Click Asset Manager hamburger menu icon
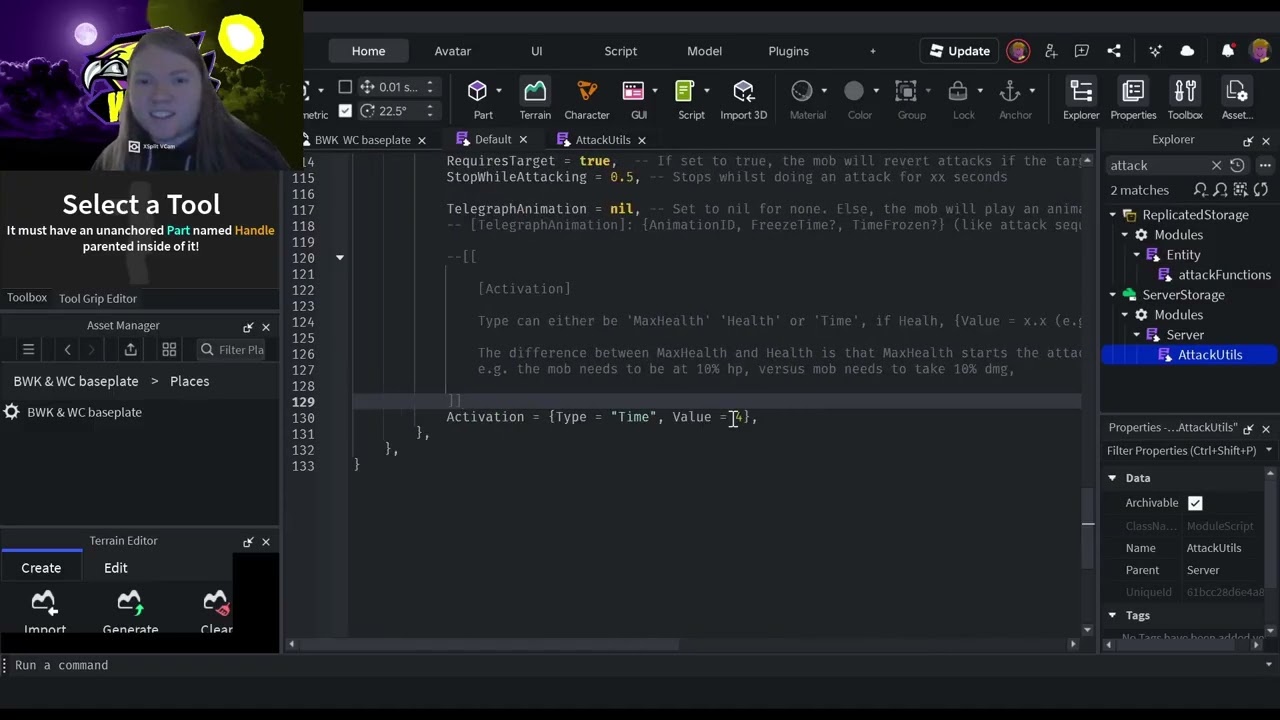 pos(28,349)
